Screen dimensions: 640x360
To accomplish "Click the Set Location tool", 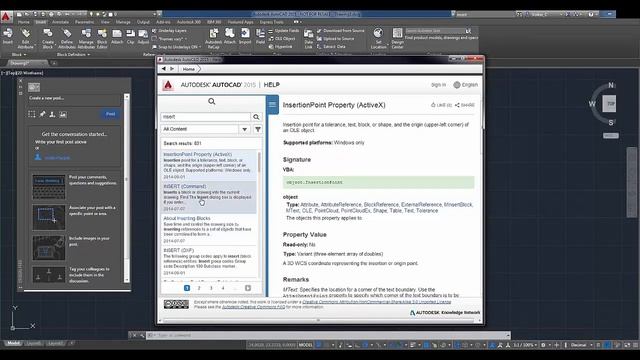I will click(x=378, y=38).
